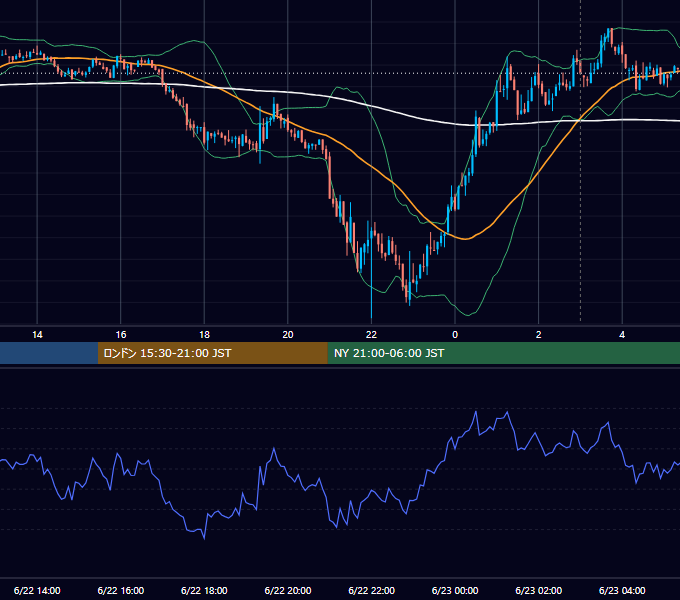Click the 14 hour axis label
Image resolution: width=680 pixels, height=600 pixels.
pyautogui.click(x=37, y=335)
